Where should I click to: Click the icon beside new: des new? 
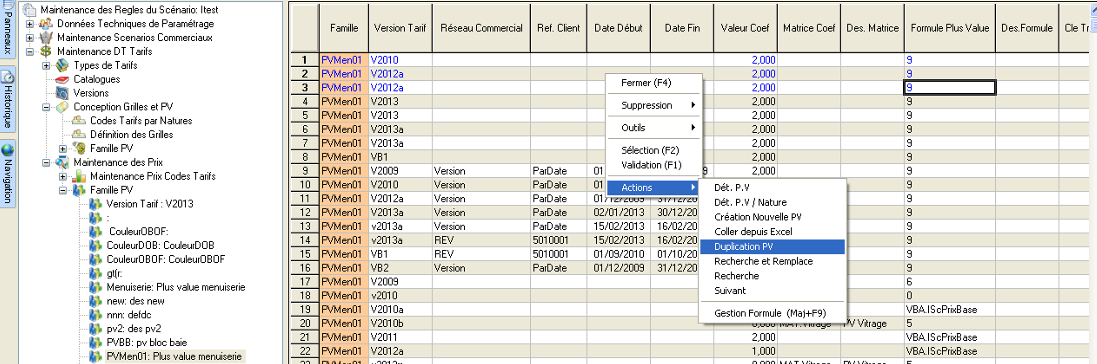[96, 300]
